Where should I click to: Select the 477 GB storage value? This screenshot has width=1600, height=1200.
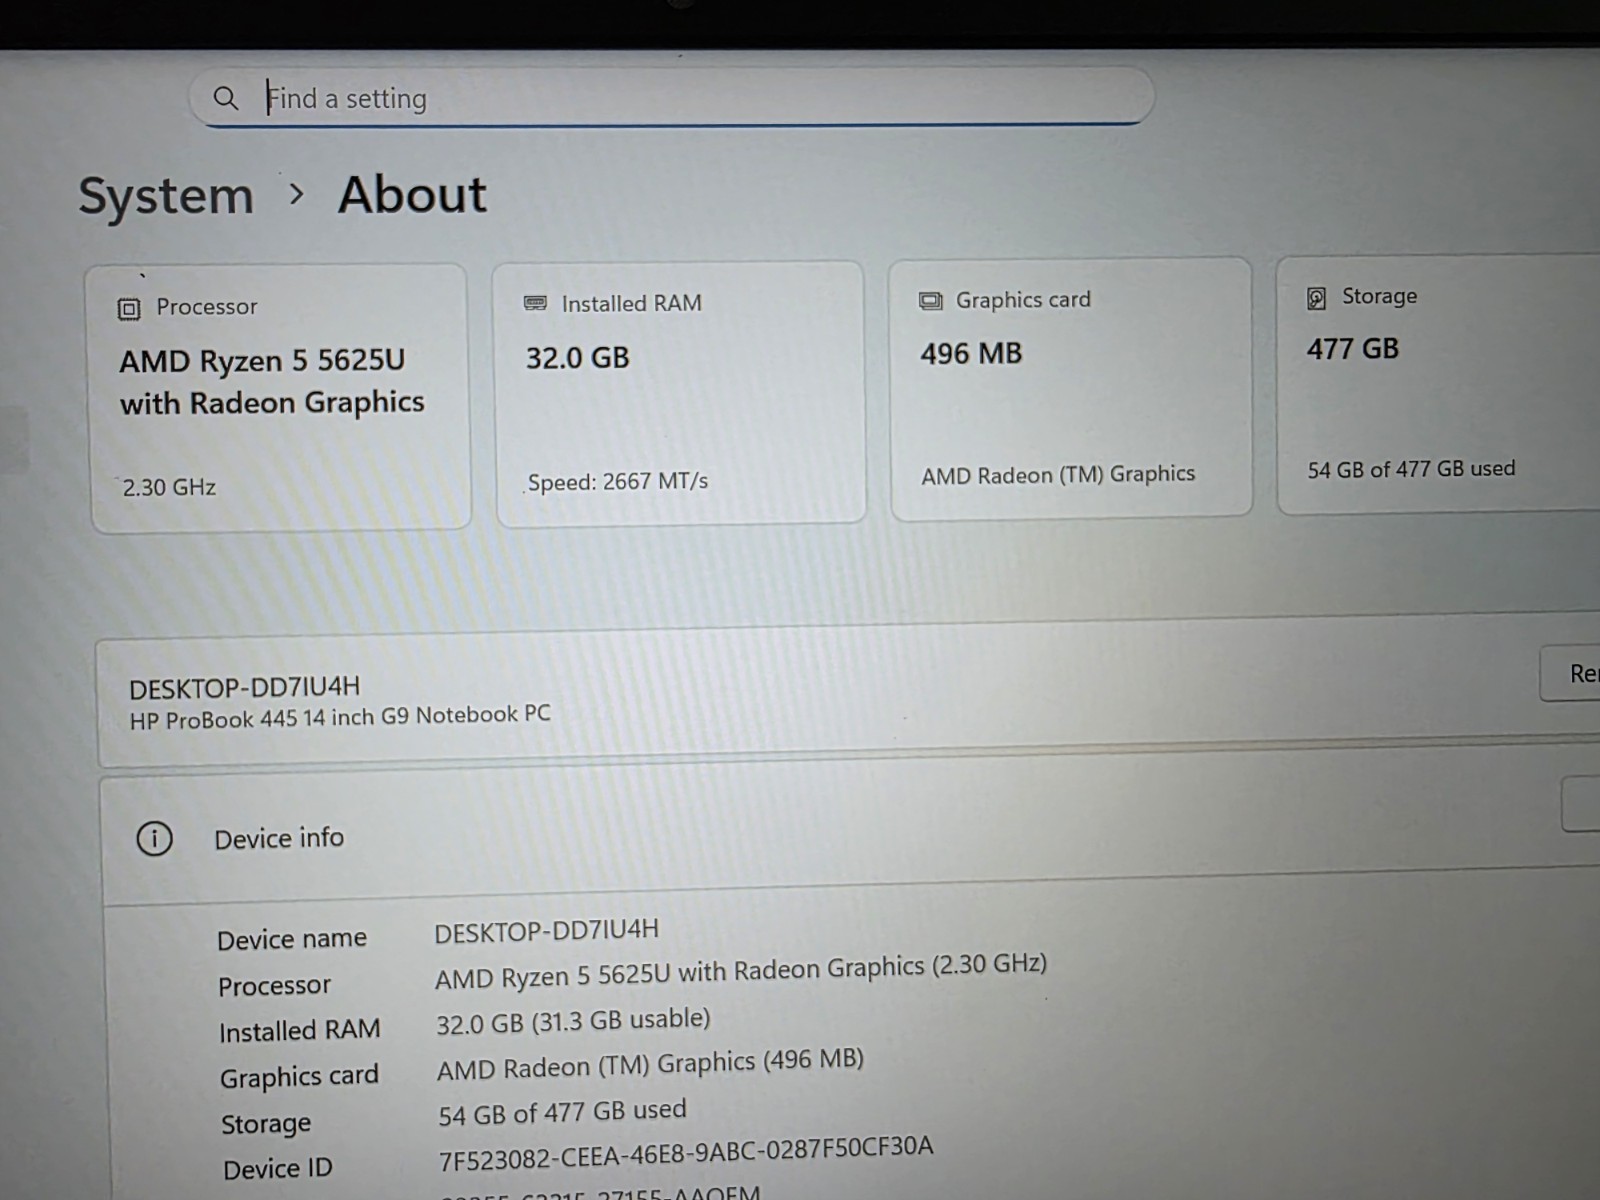point(1353,349)
